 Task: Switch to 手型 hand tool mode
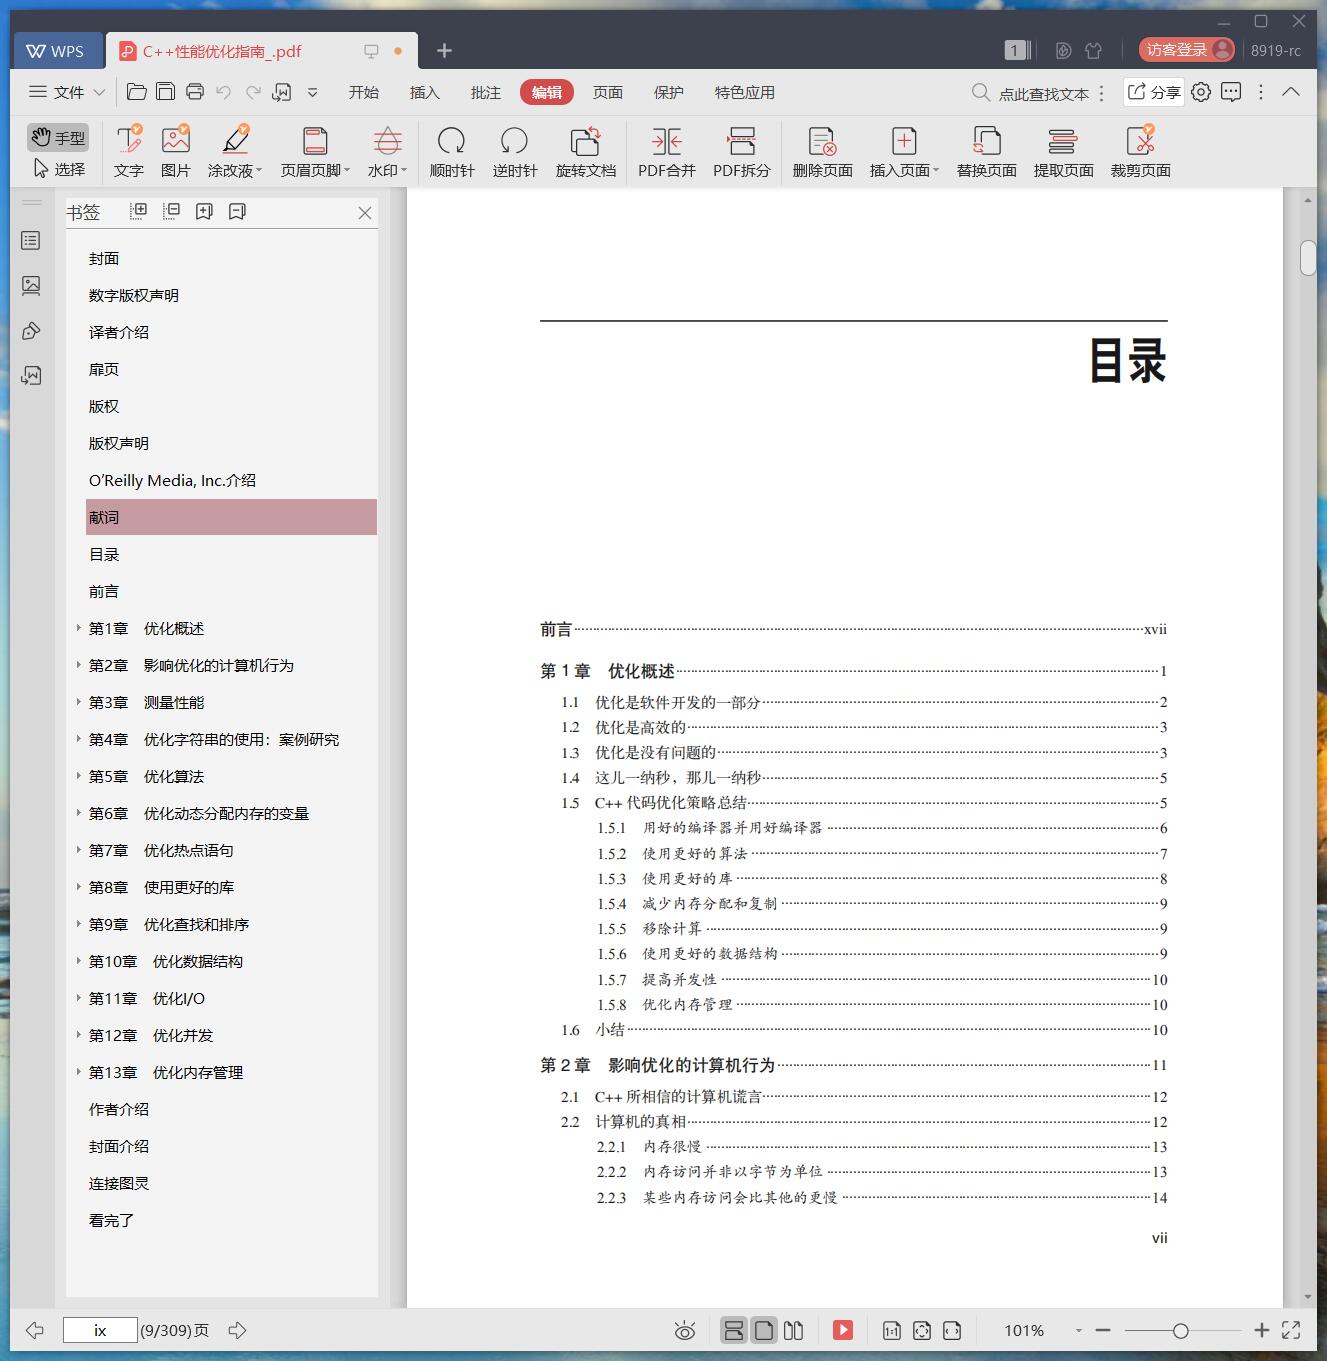[x=58, y=138]
